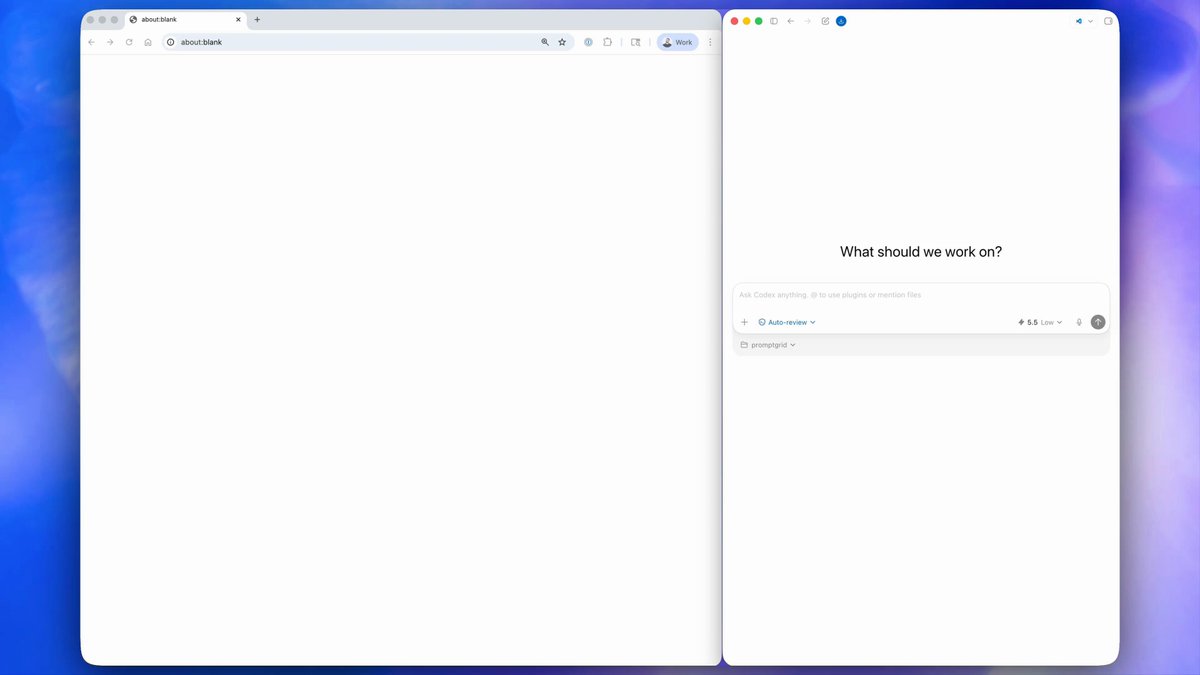The width and height of the screenshot is (1200, 675).
Task: Close the about:blank tab
Action: tap(238, 19)
